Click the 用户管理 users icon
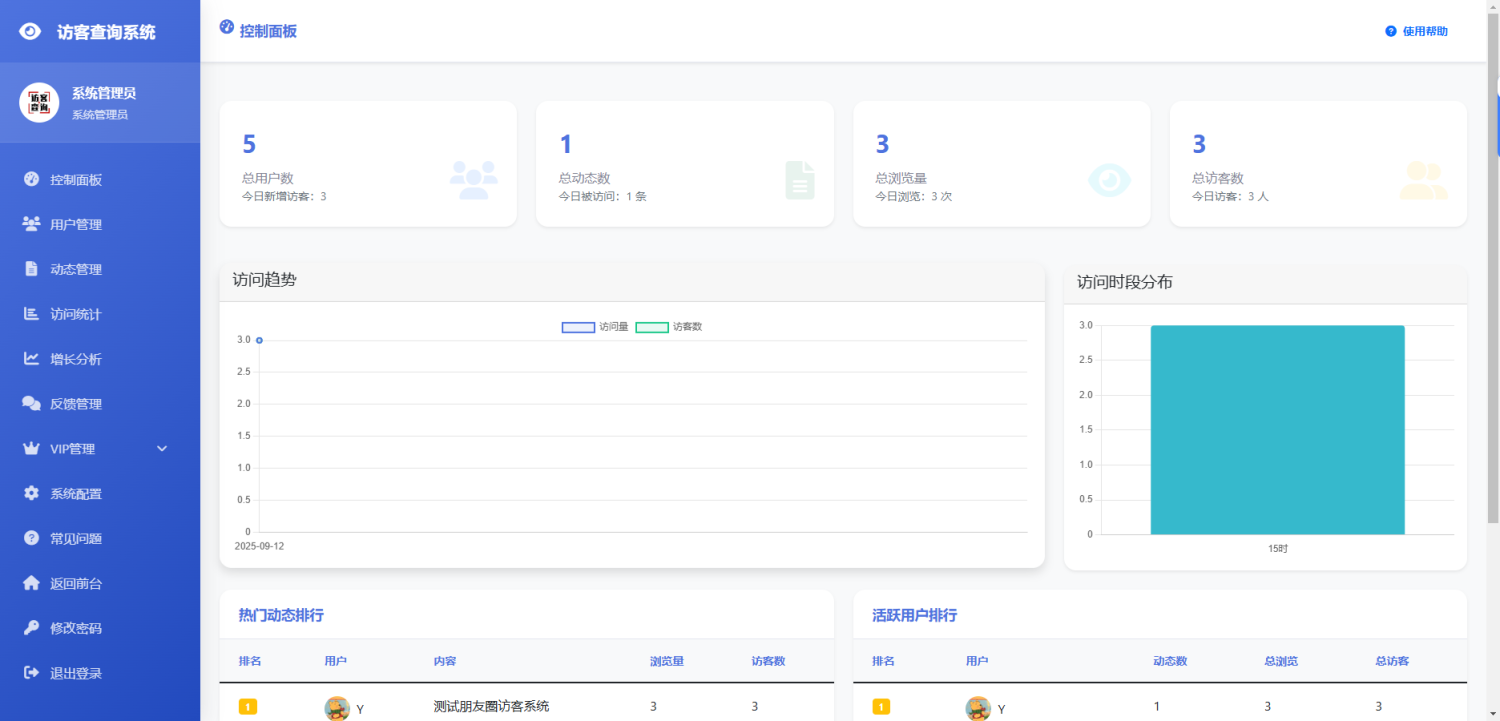This screenshot has height=721, width=1500. pos(31,224)
